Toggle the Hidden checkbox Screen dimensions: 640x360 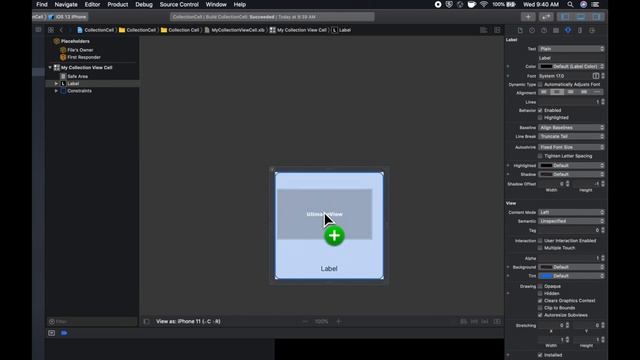coord(540,293)
